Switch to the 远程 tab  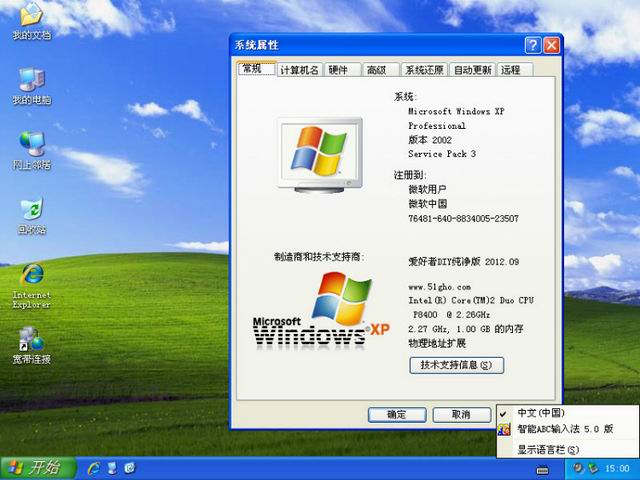click(x=515, y=70)
